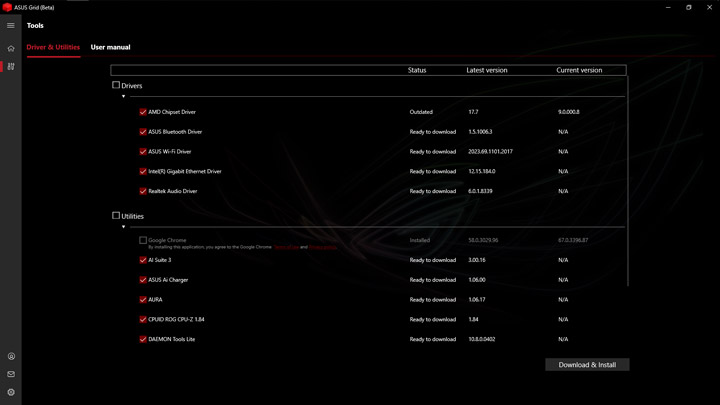Uncheck ASUS Ai Charger
Image resolution: width=720 pixels, height=405 pixels.
click(x=143, y=280)
